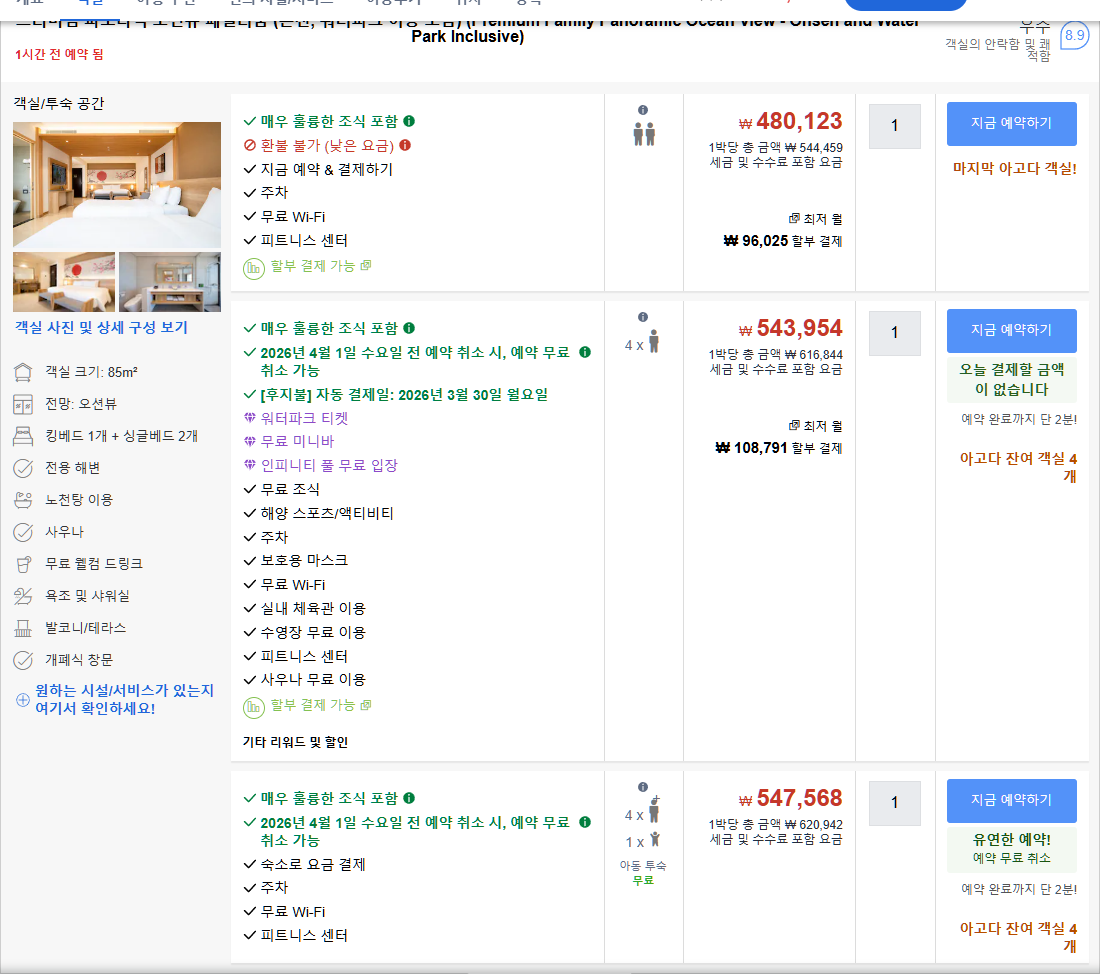
Task: Book the ₩547,568 offer with 지금 예약하기
Action: tap(1011, 800)
